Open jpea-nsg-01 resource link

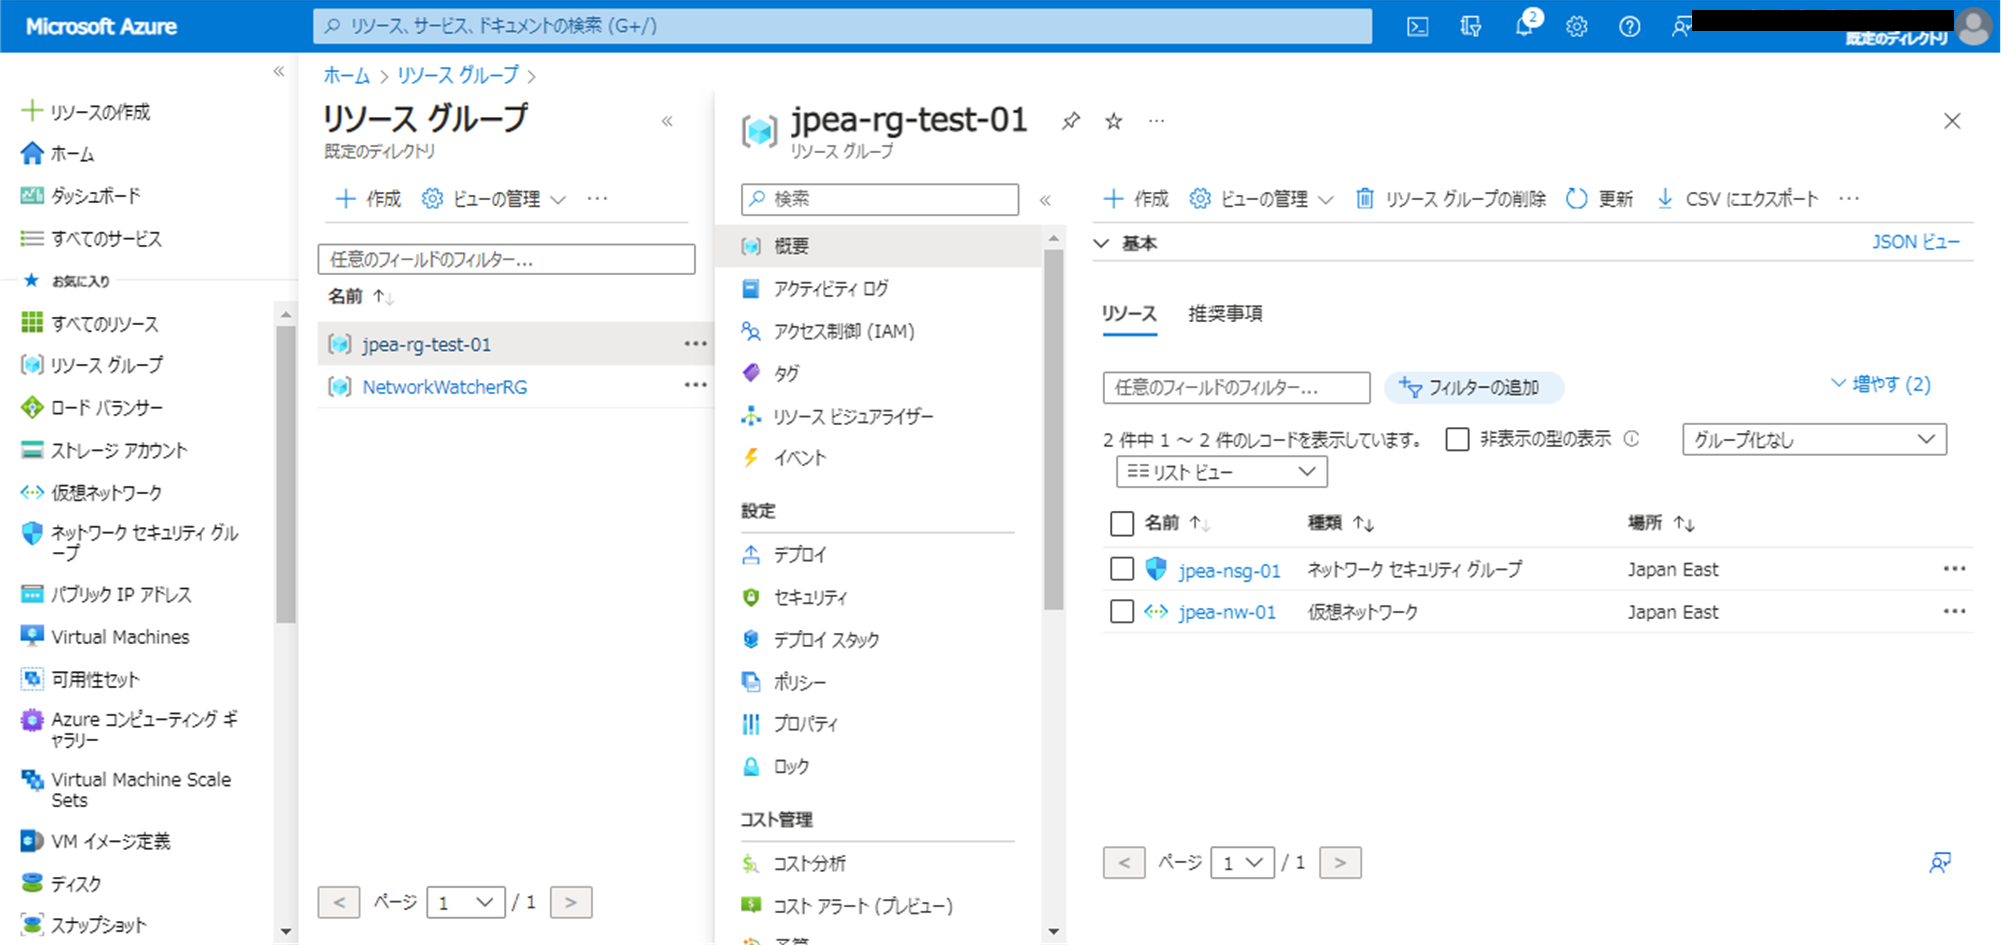click(1229, 570)
